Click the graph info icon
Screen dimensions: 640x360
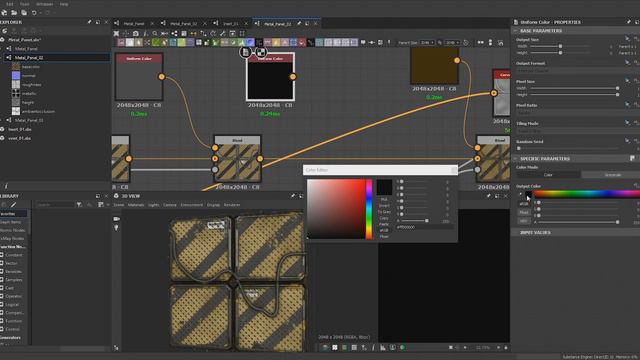[145, 33]
